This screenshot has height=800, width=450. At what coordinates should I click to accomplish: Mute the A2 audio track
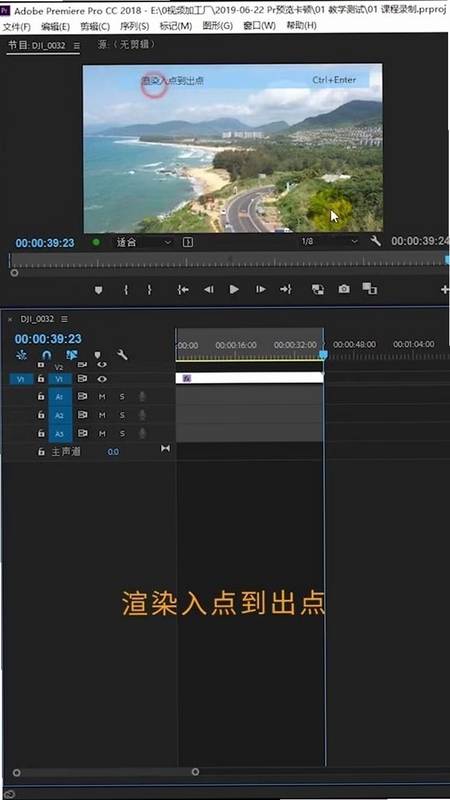(102, 415)
